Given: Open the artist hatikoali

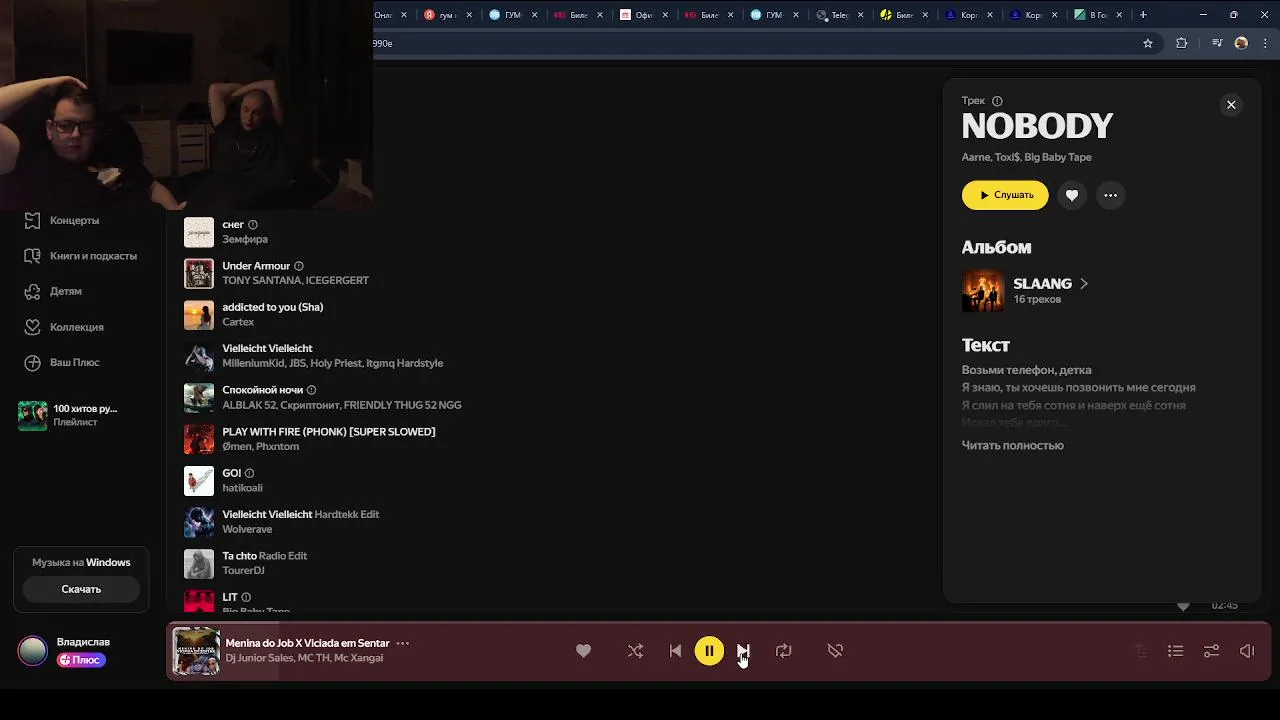Looking at the screenshot, I should click(x=242, y=488).
